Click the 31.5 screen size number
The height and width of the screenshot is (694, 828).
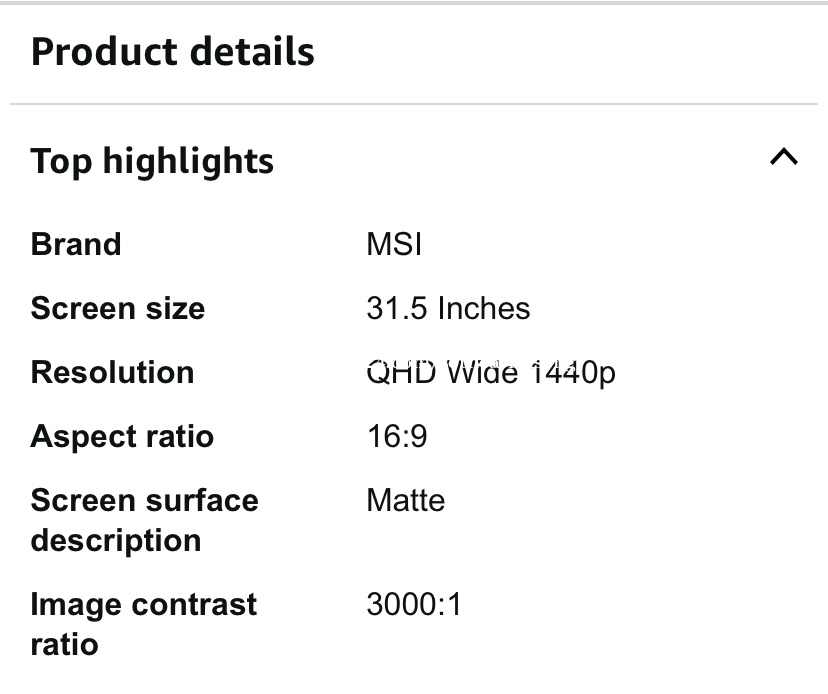(x=391, y=308)
